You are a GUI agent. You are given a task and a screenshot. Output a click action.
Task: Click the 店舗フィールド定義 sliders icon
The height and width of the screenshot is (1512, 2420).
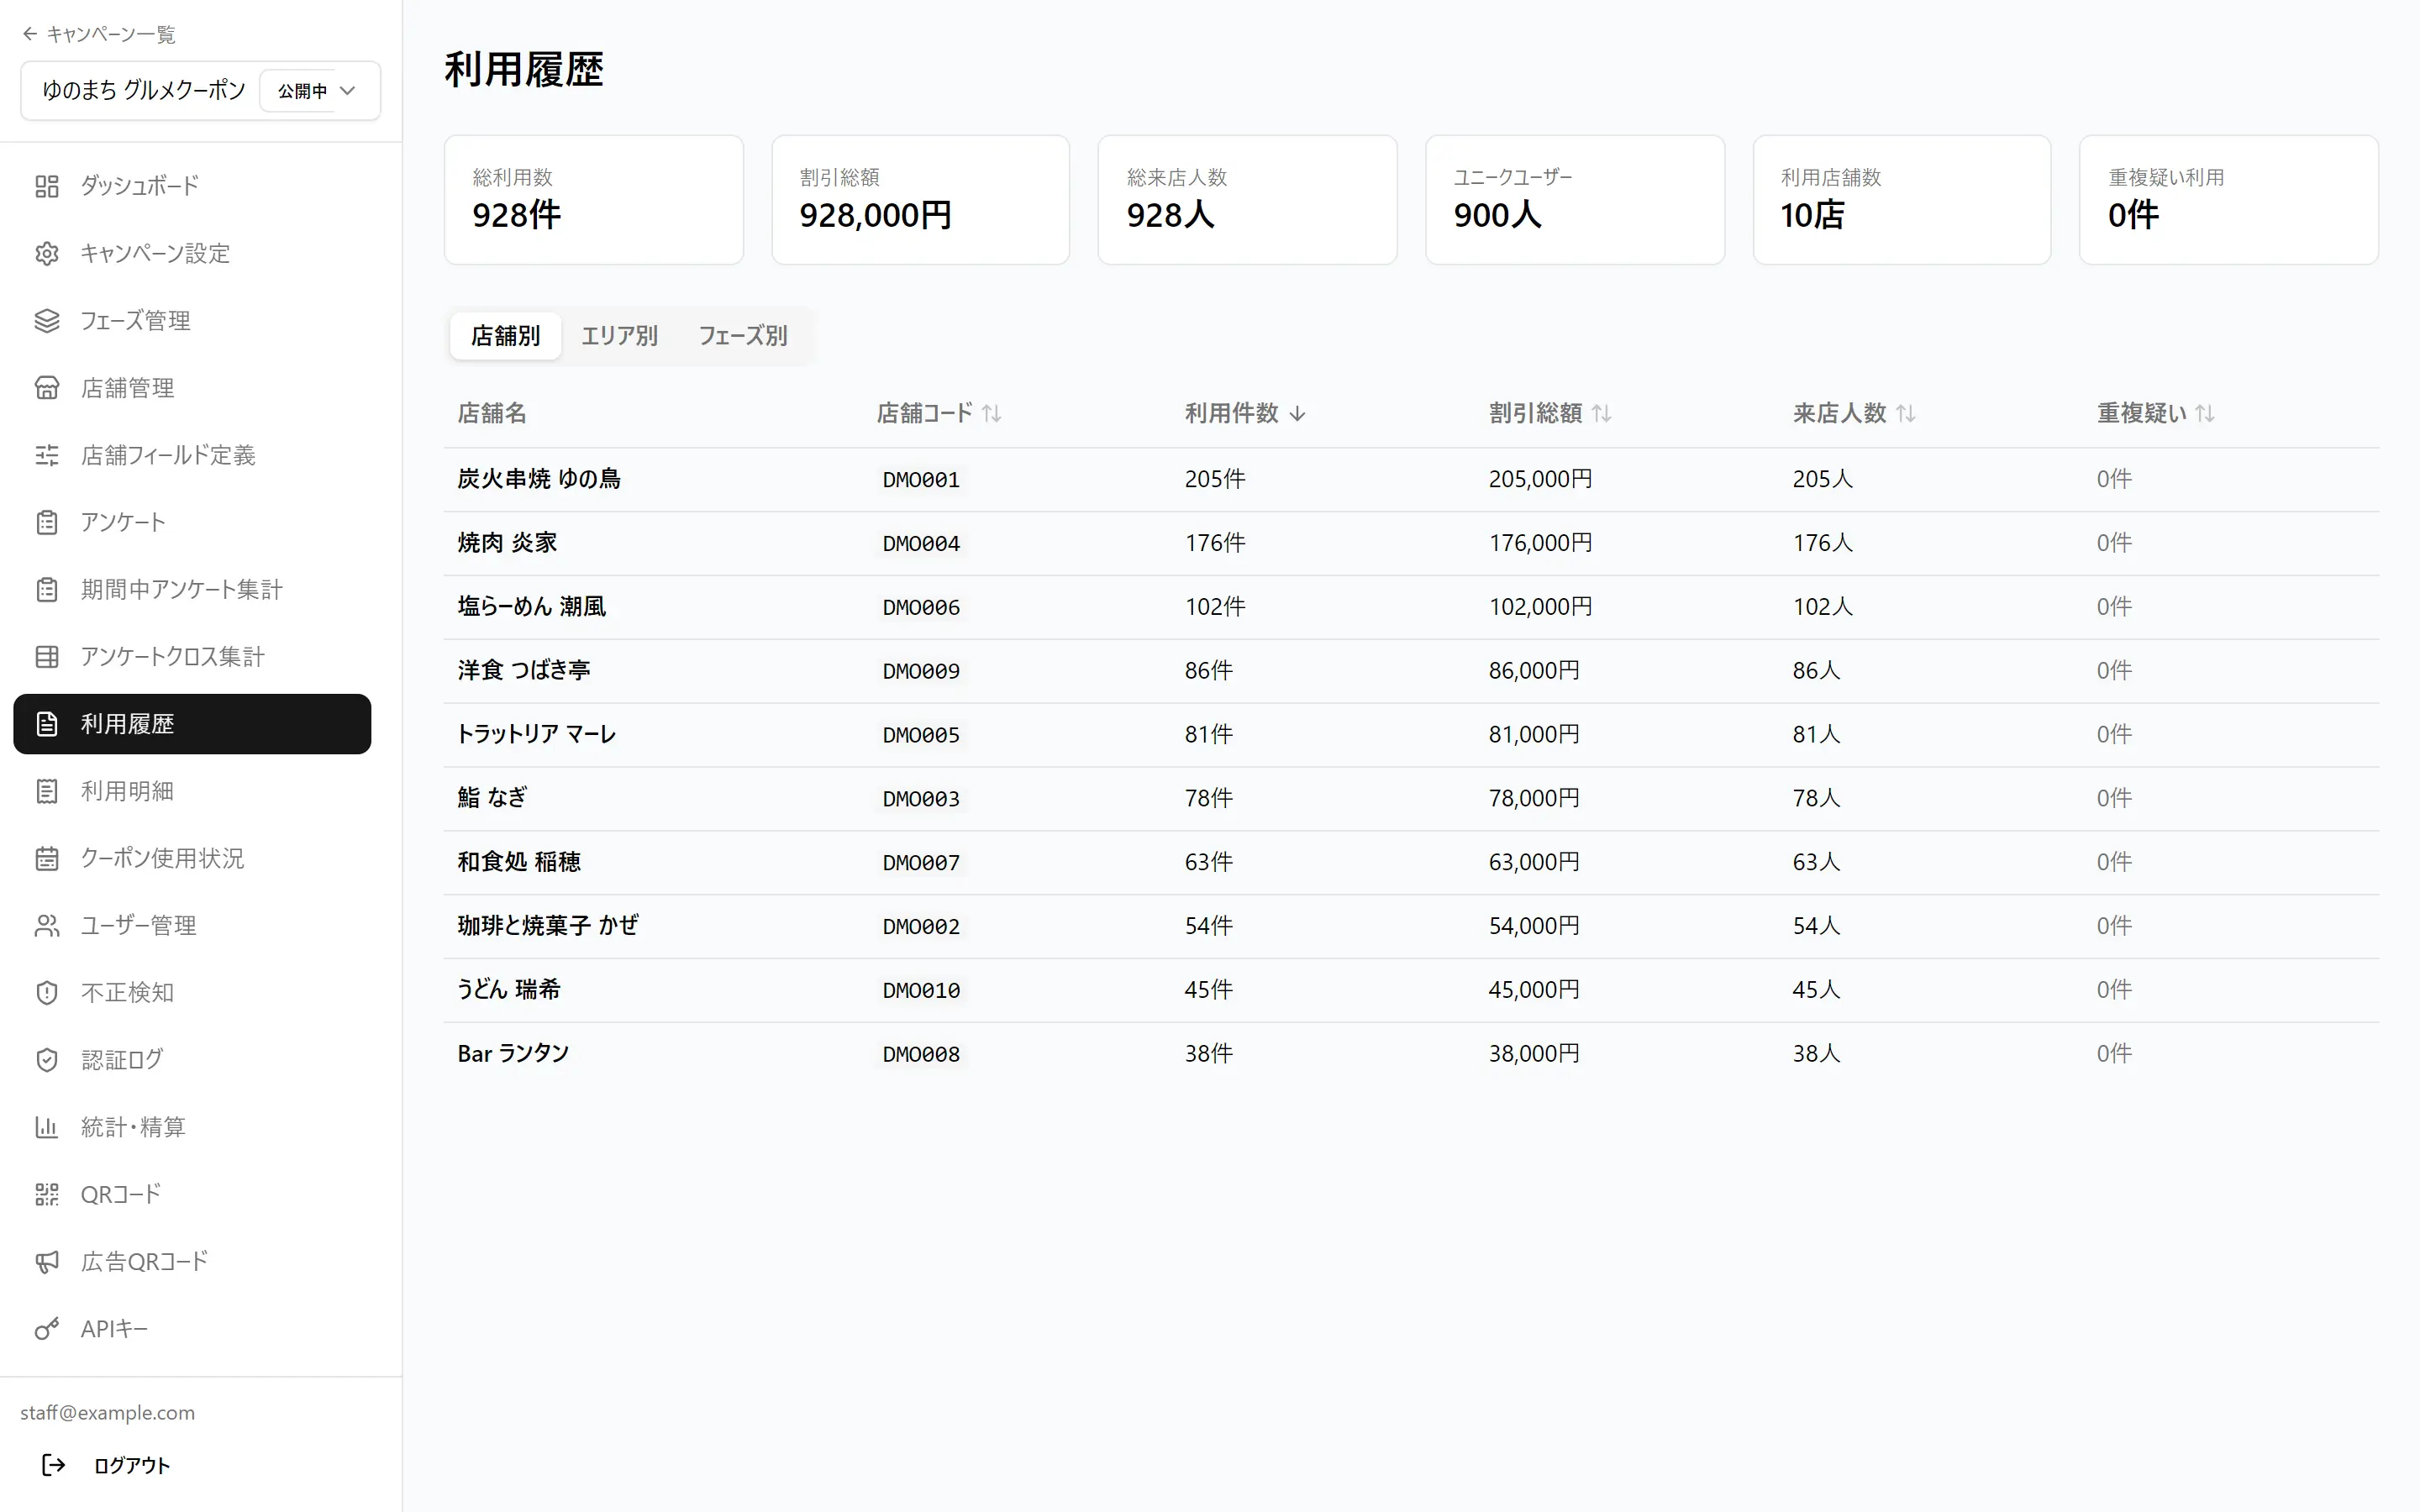(47, 455)
